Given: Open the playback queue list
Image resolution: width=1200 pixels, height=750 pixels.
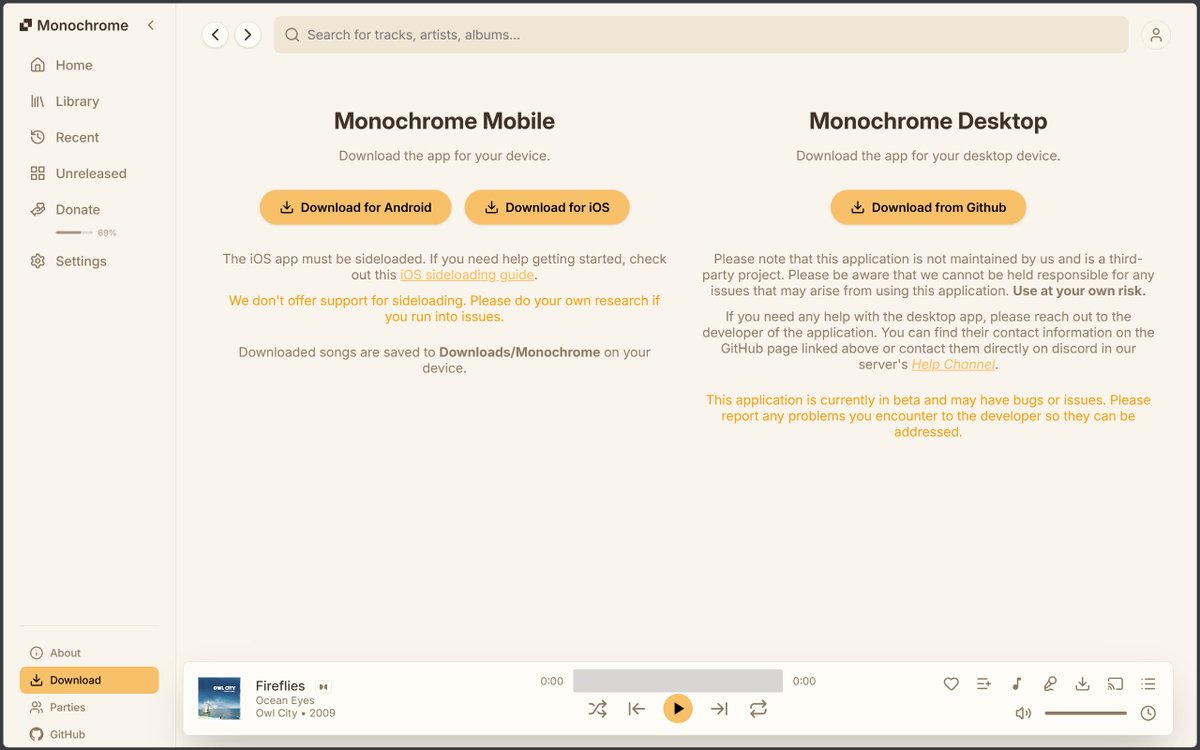Looking at the screenshot, I should click(1148, 684).
